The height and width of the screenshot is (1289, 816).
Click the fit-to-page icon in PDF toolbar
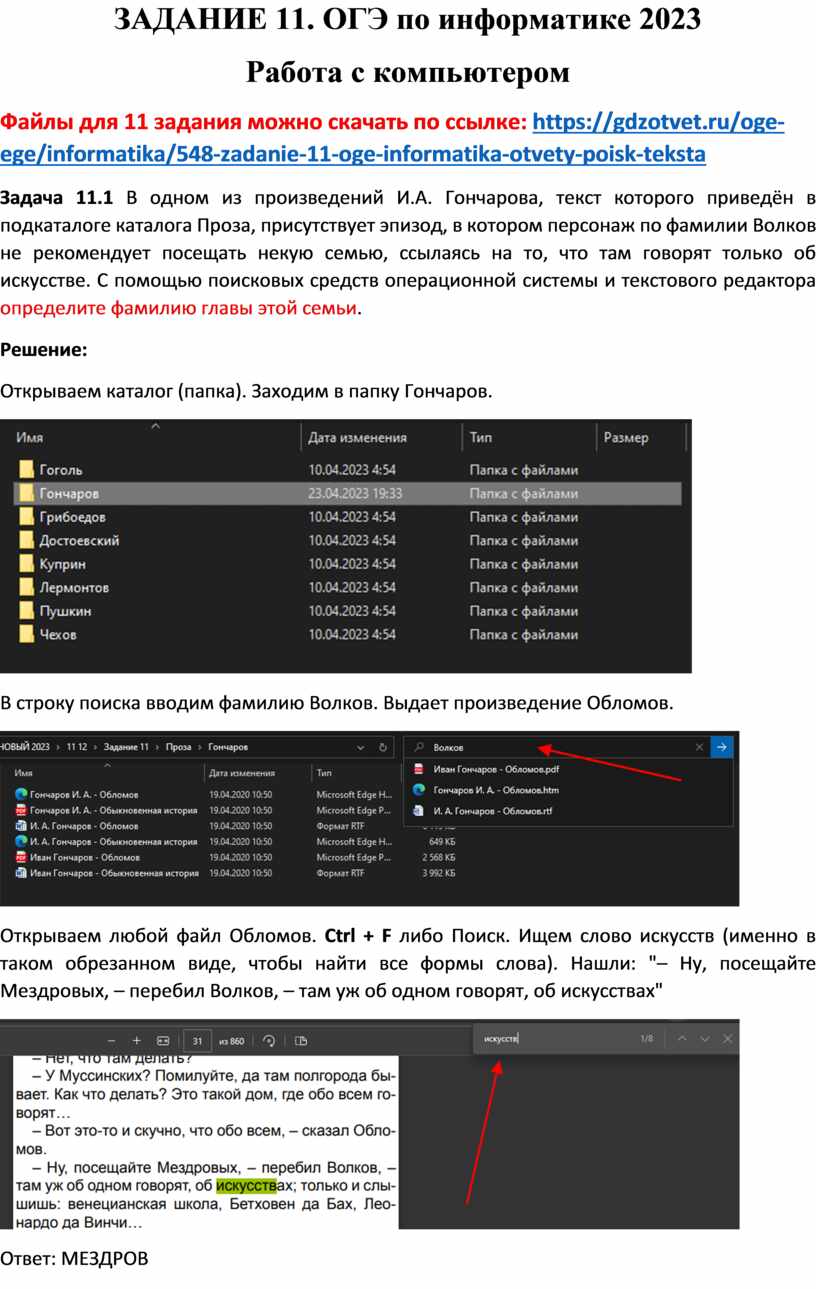pos(163,1040)
